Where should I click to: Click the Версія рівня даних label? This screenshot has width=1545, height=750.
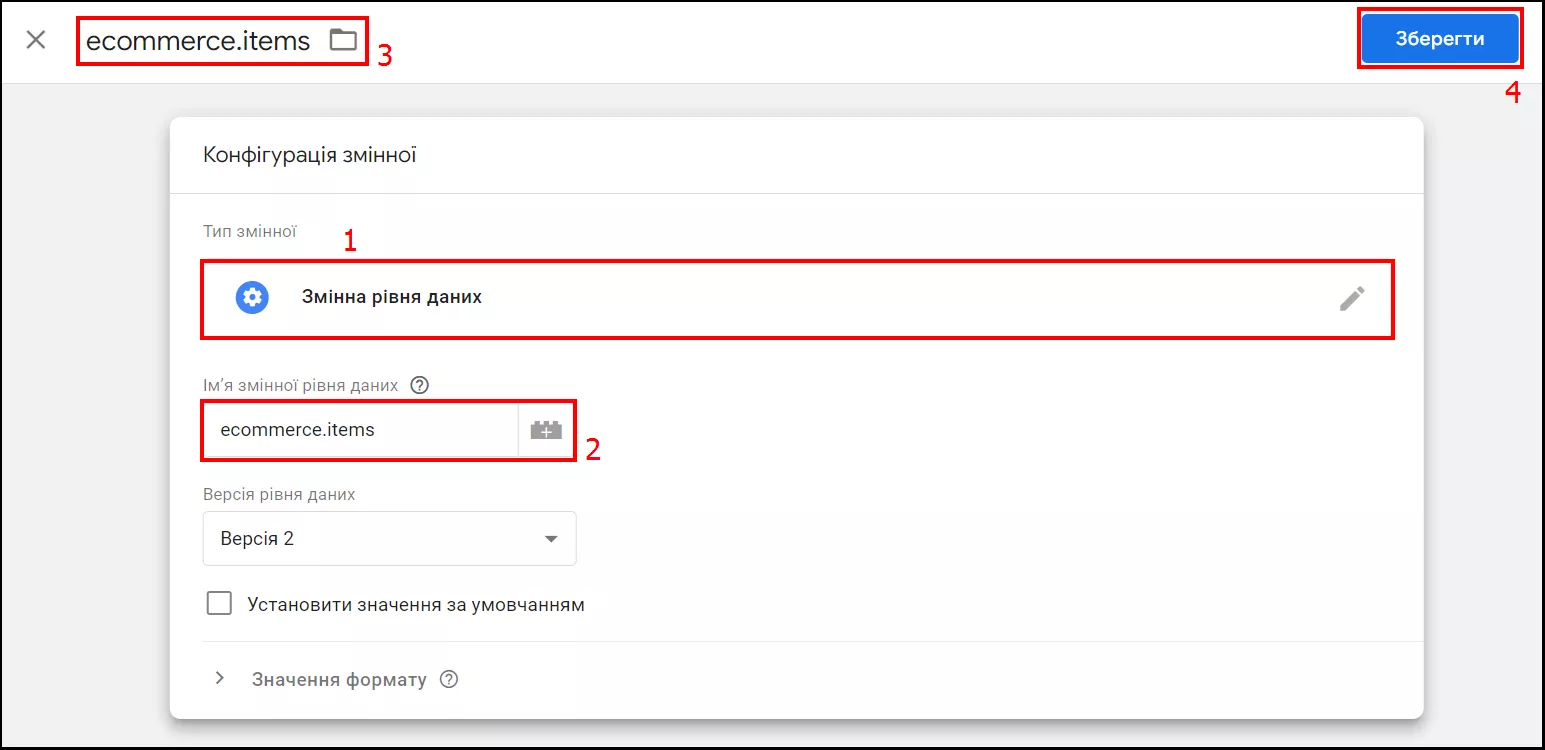click(x=279, y=494)
